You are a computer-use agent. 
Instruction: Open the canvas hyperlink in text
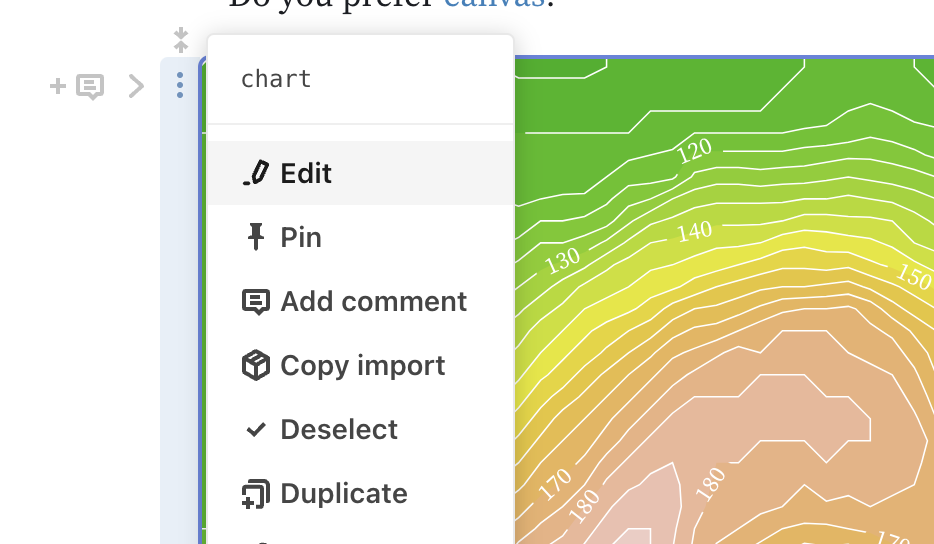click(494, 4)
